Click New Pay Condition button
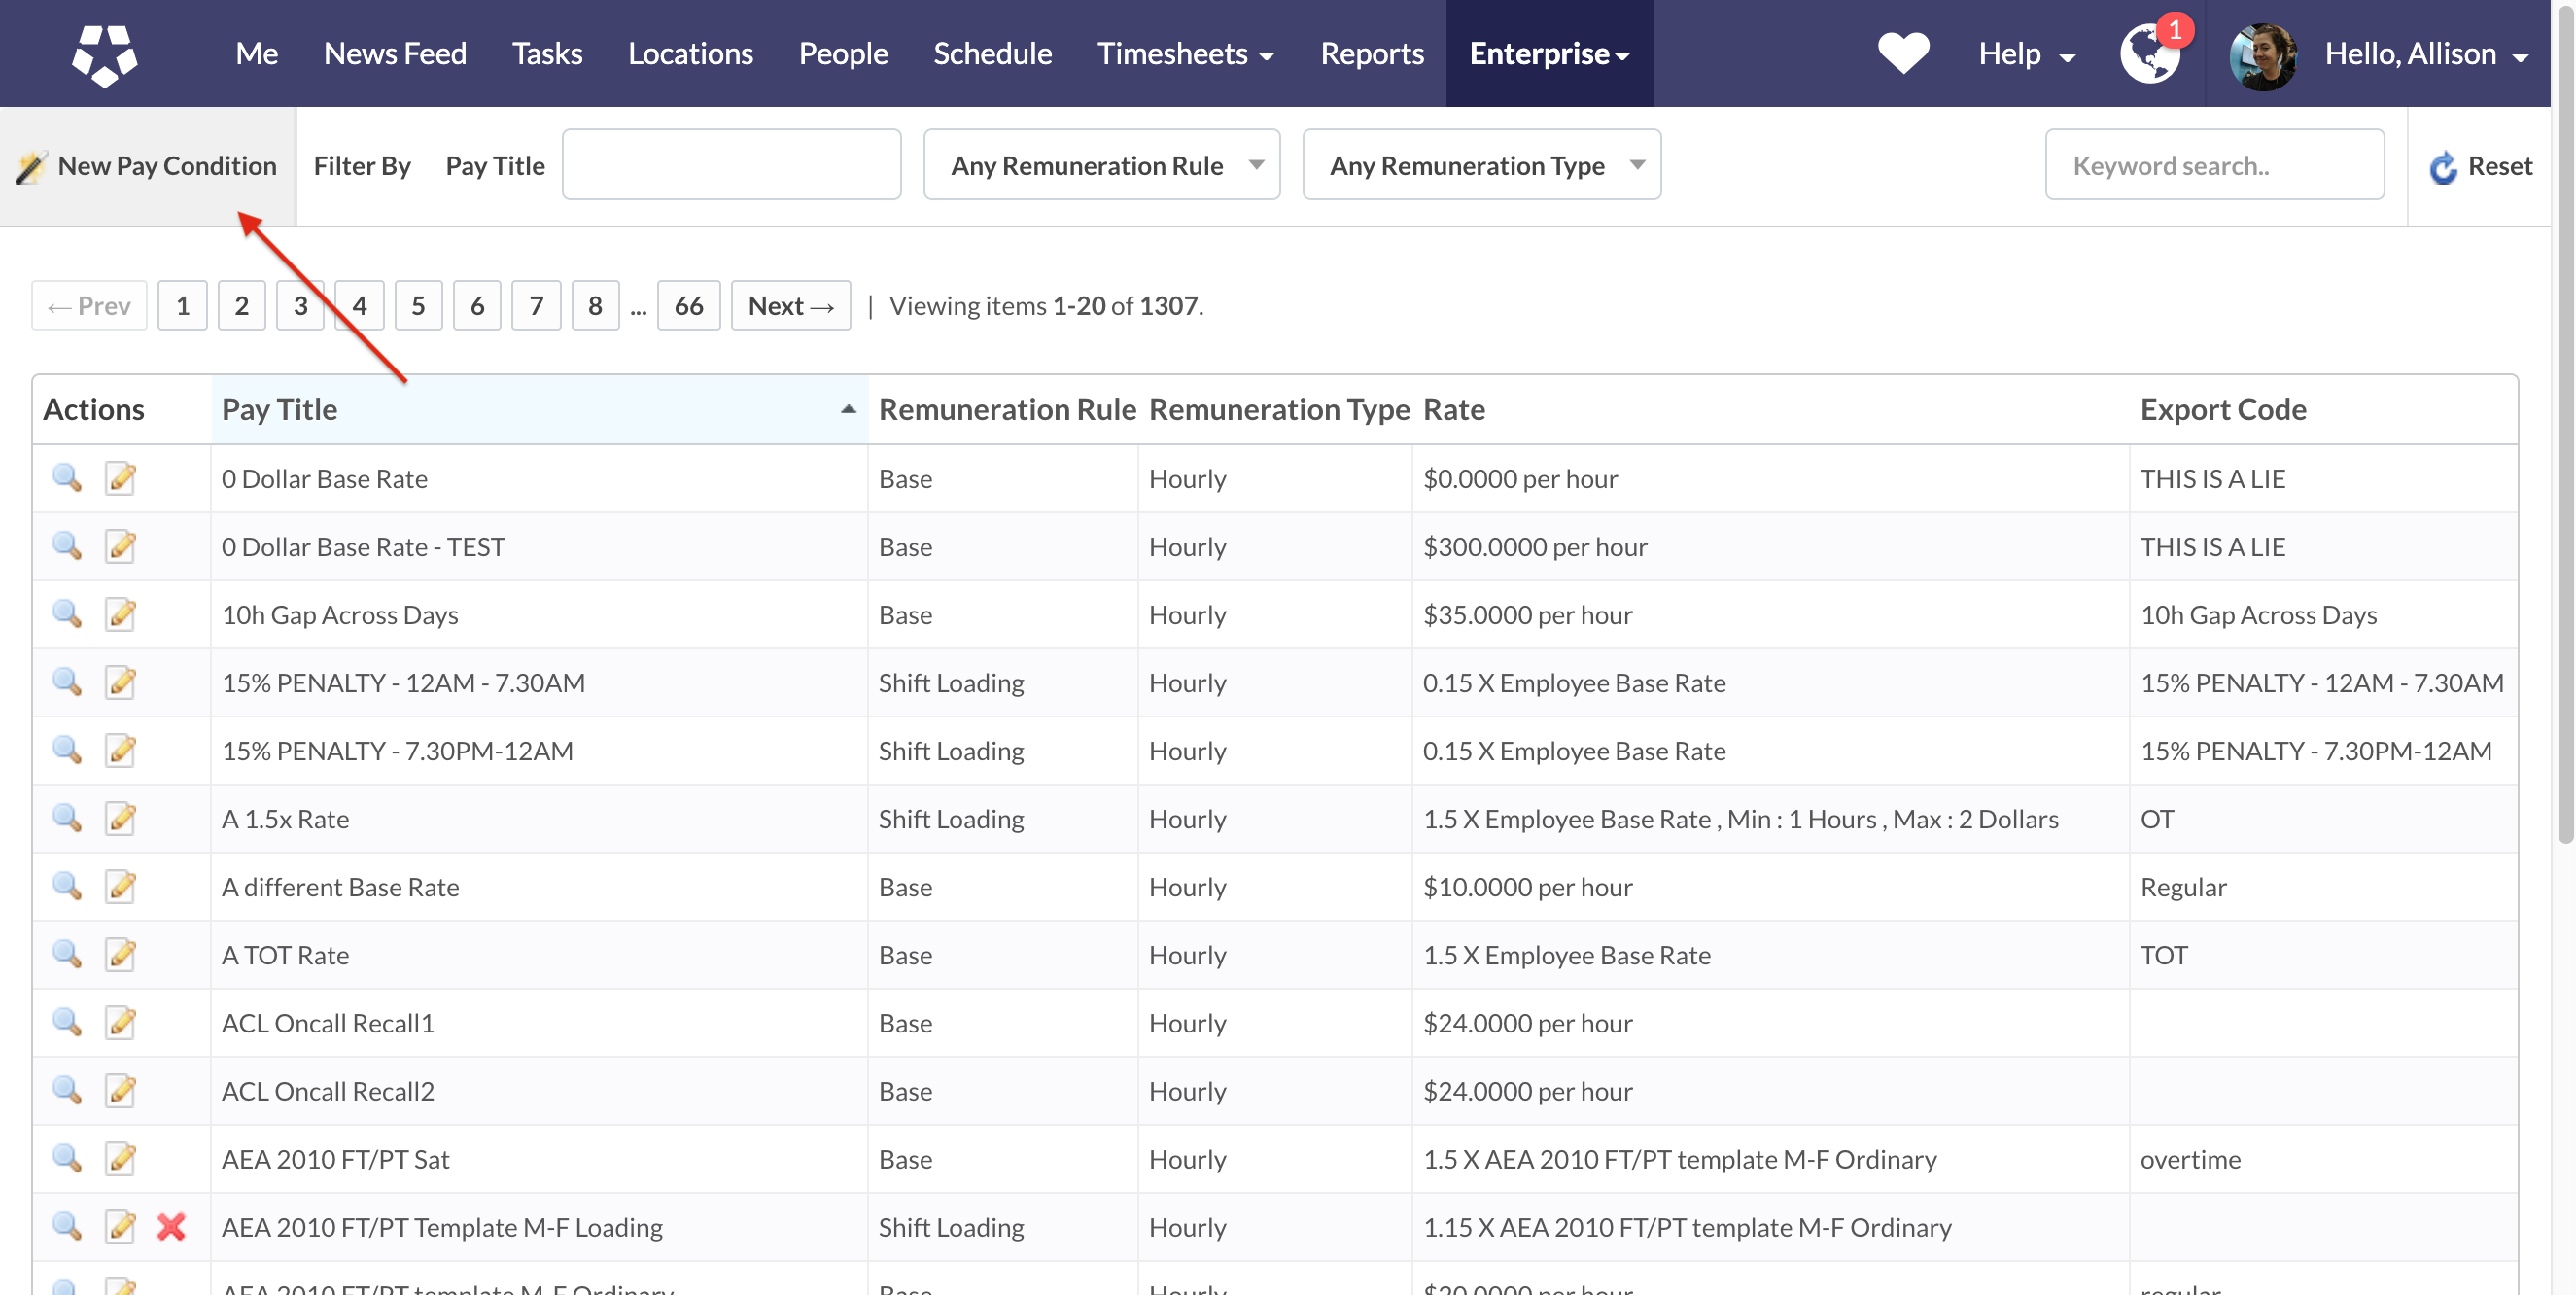This screenshot has height=1295, width=2576. point(148,166)
